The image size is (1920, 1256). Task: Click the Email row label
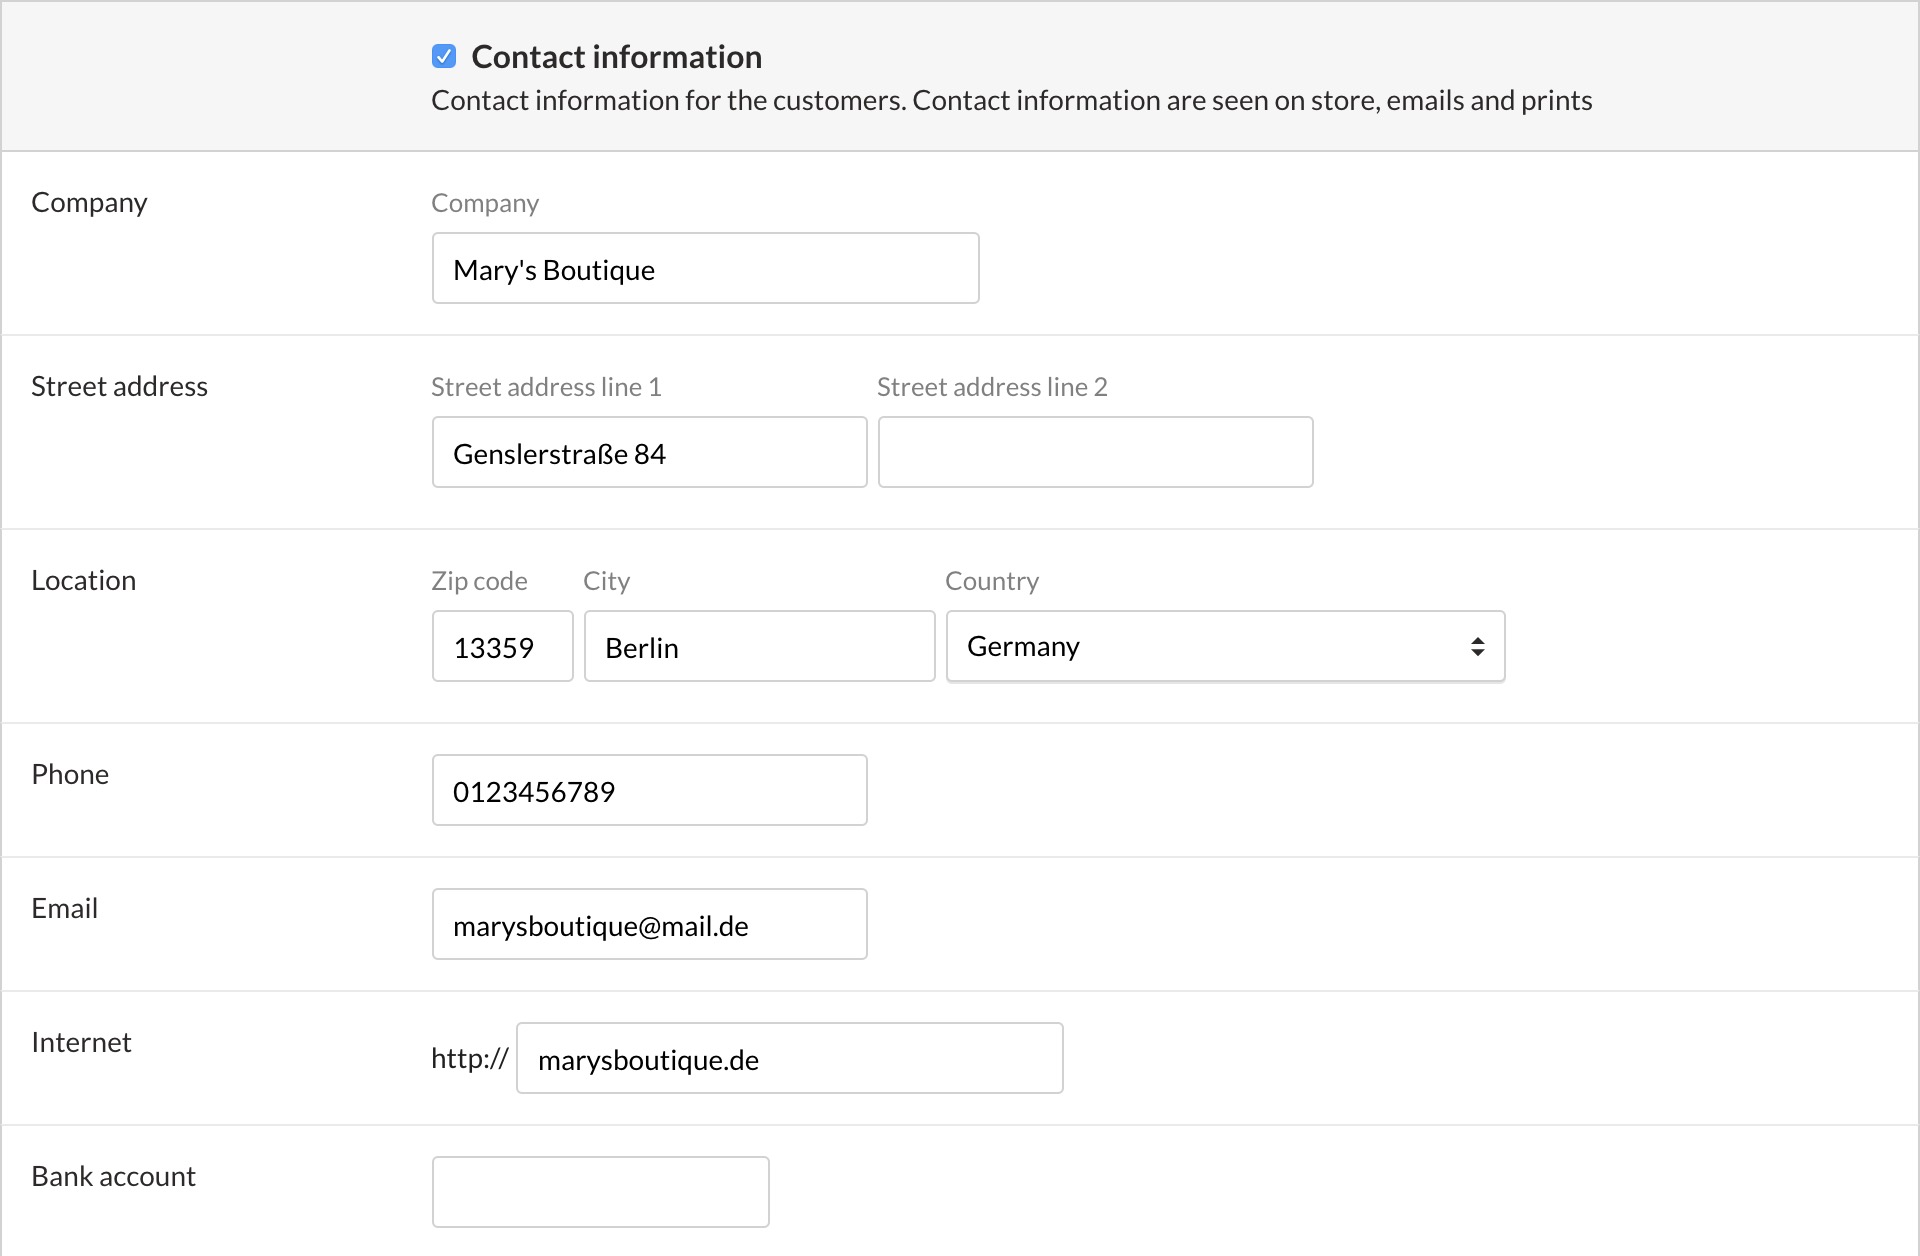point(64,908)
